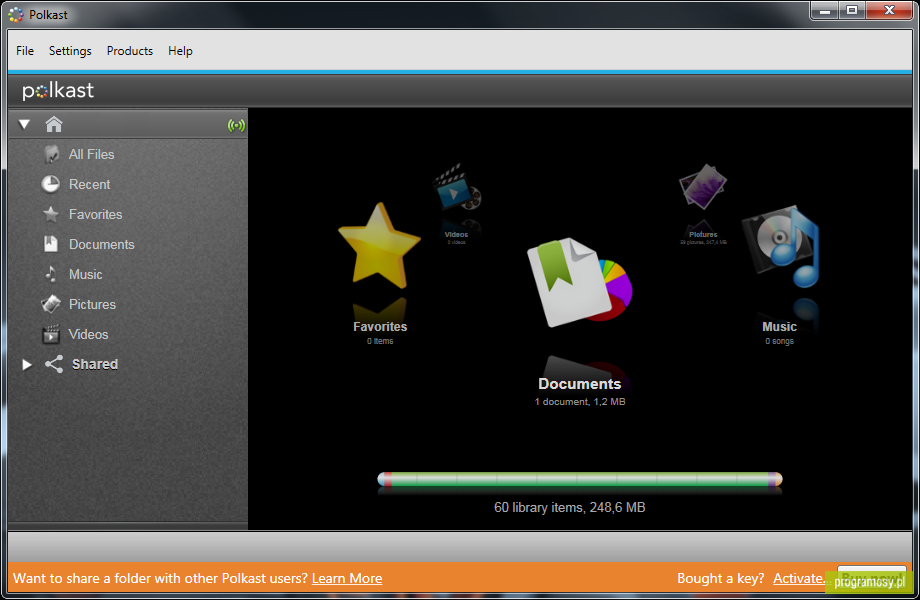Click the Music caption in carousel
Screen dimensions: 920x600
tap(779, 327)
